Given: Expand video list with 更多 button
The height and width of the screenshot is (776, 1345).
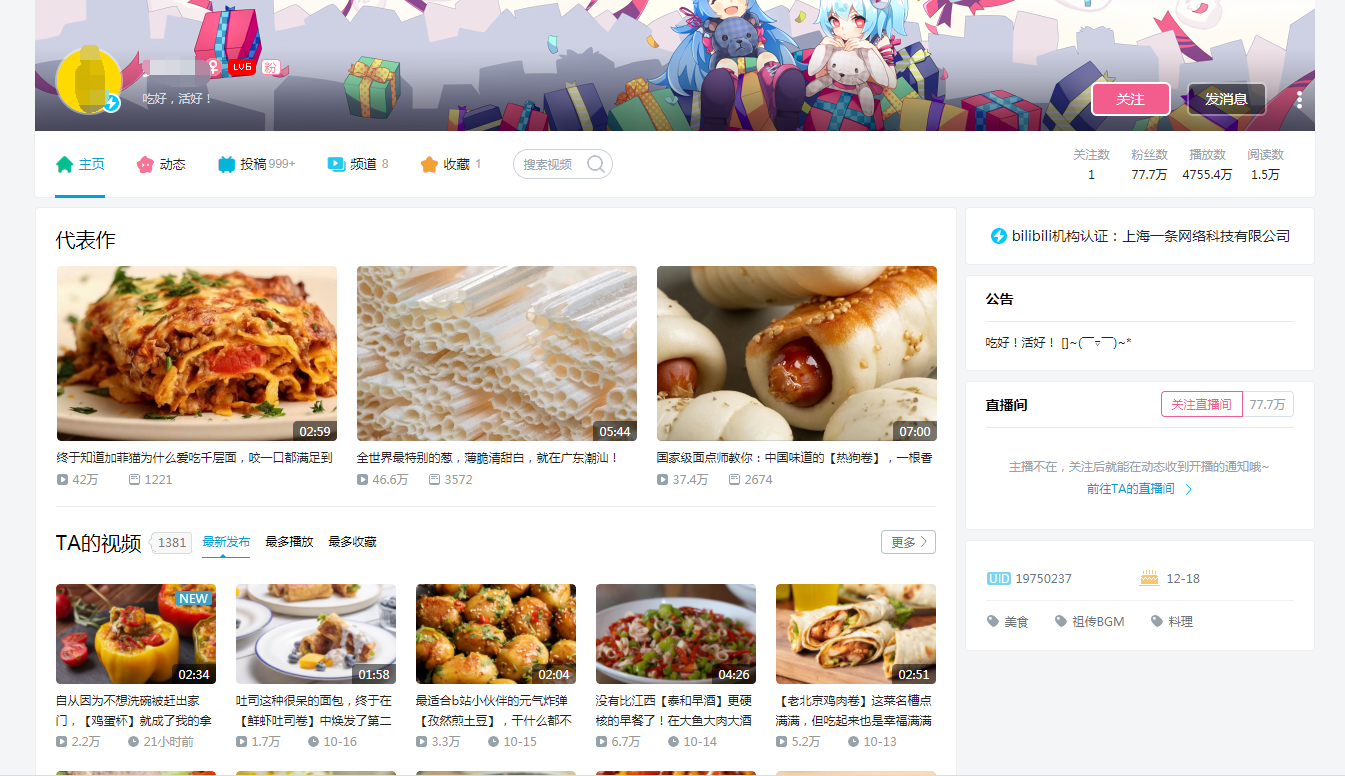Looking at the screenshot, I should pyautogui.click(x=907, y=542).
